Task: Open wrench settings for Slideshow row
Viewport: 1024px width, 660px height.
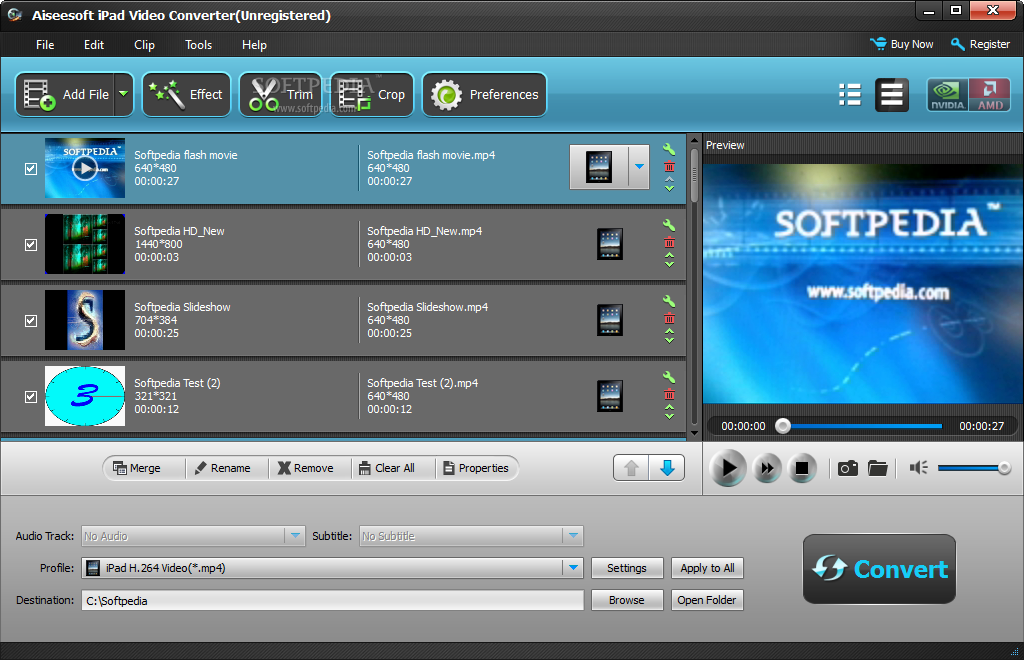Action: point(669,301)
